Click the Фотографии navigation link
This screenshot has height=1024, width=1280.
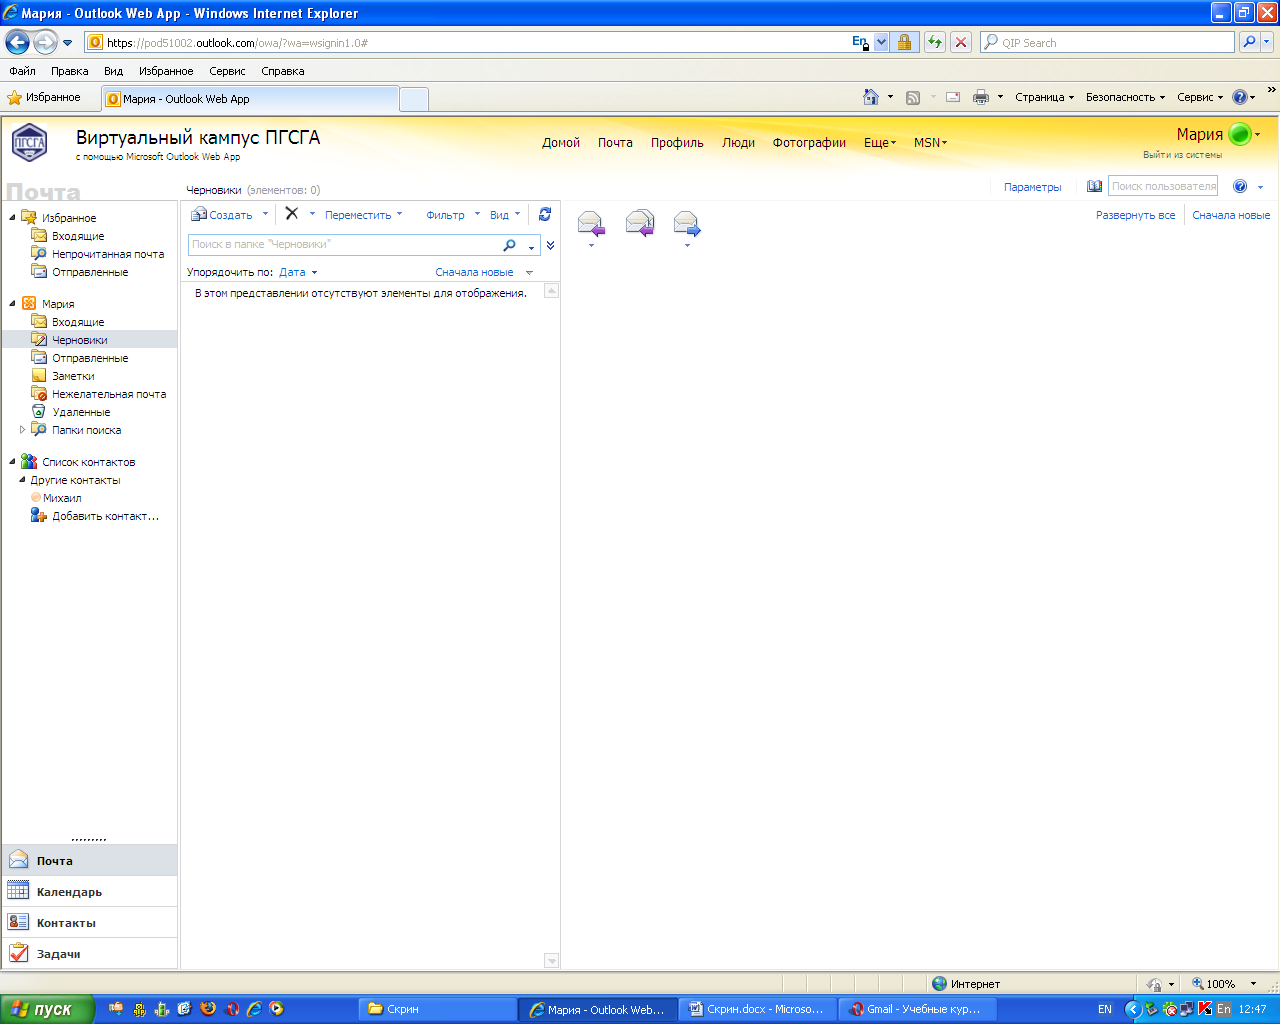point(809,142)
